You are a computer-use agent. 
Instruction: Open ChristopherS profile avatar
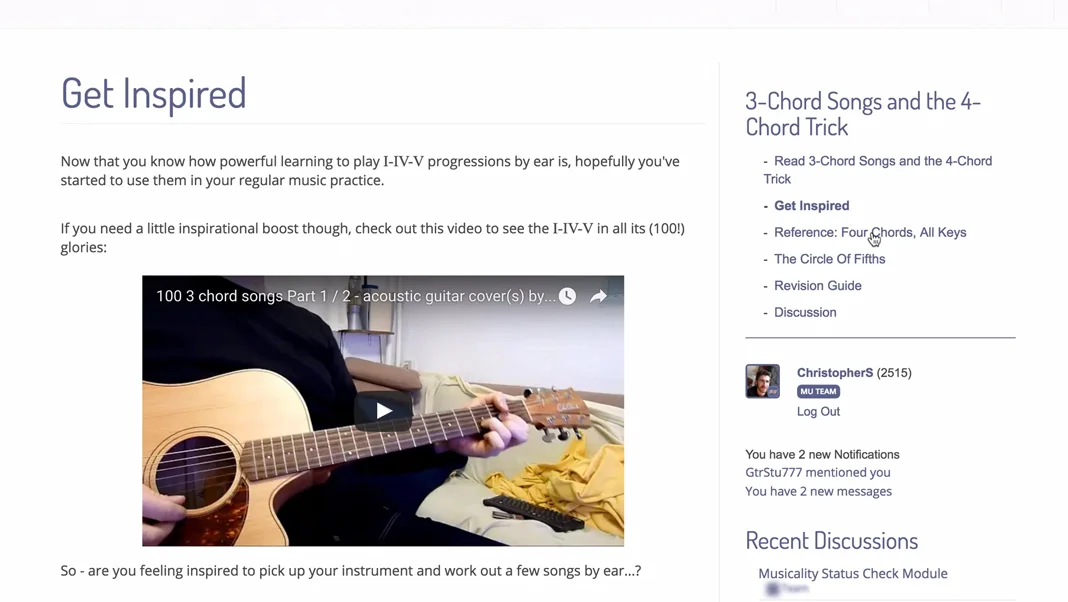click(x=762, y=381)
